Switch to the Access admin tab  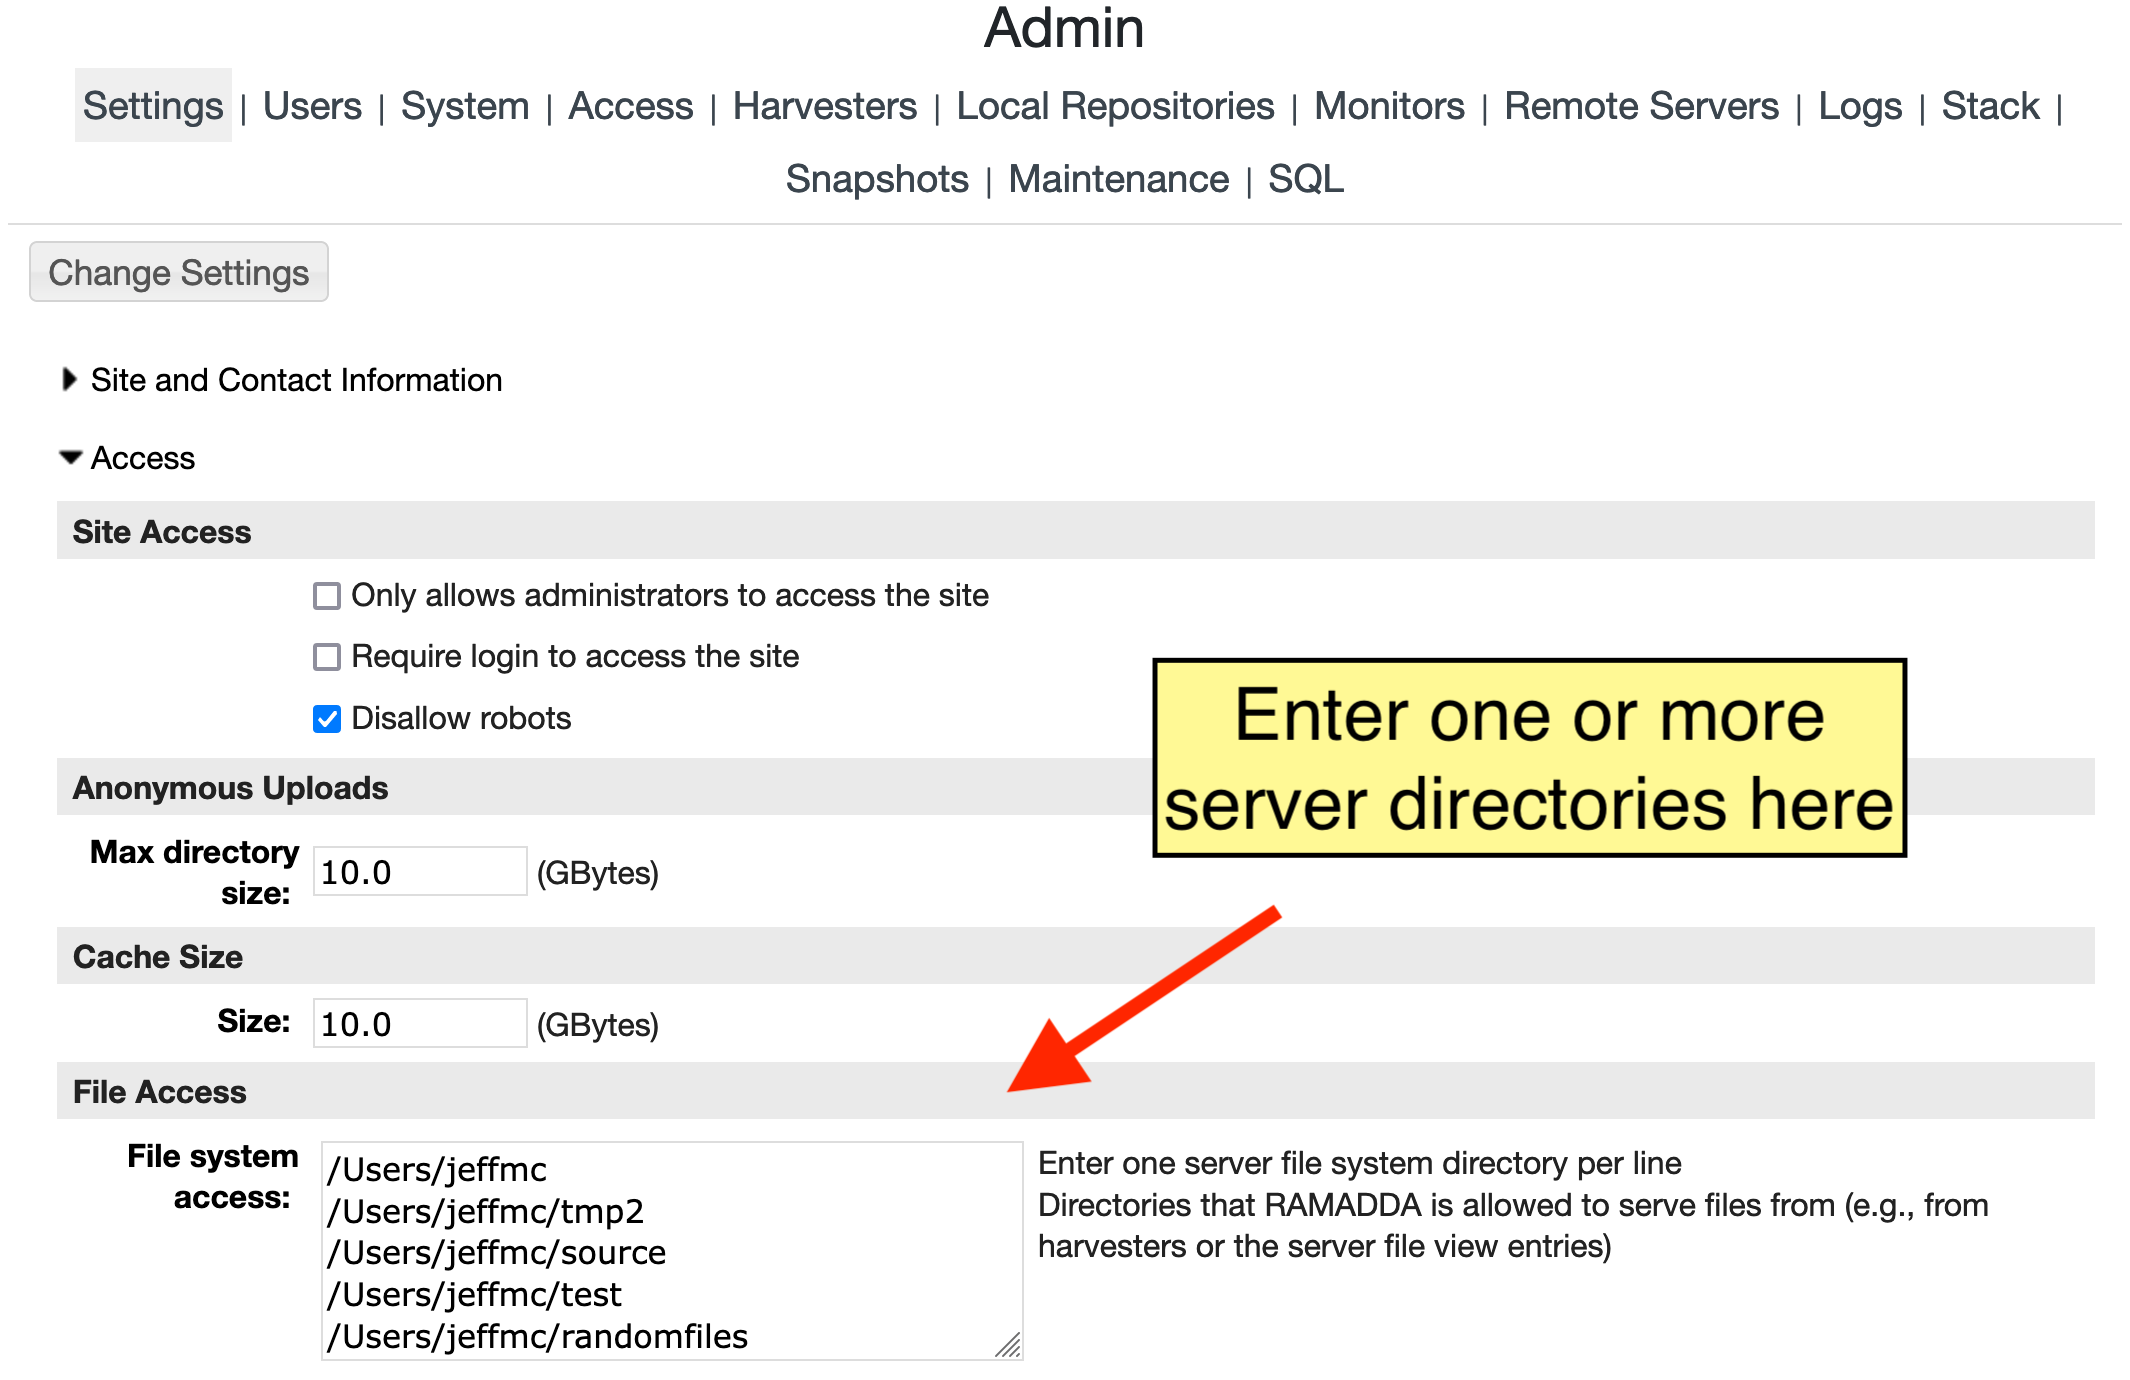coord(630,106)
